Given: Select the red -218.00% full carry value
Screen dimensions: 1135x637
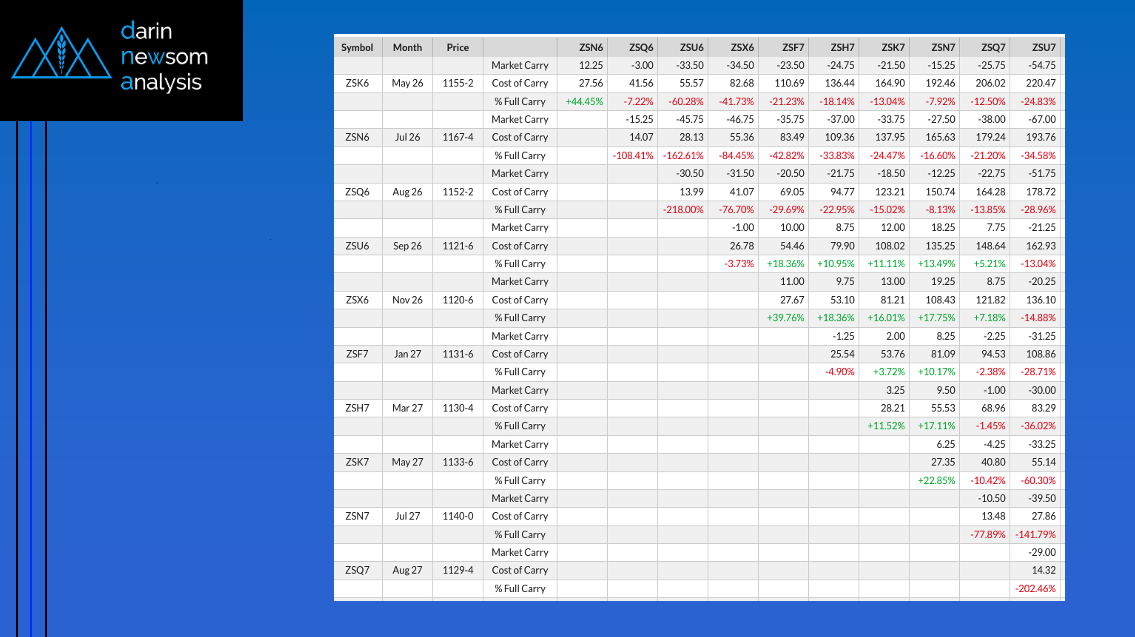Looking at the screenshot, I should pyautogui.click(x=684, y=209).
